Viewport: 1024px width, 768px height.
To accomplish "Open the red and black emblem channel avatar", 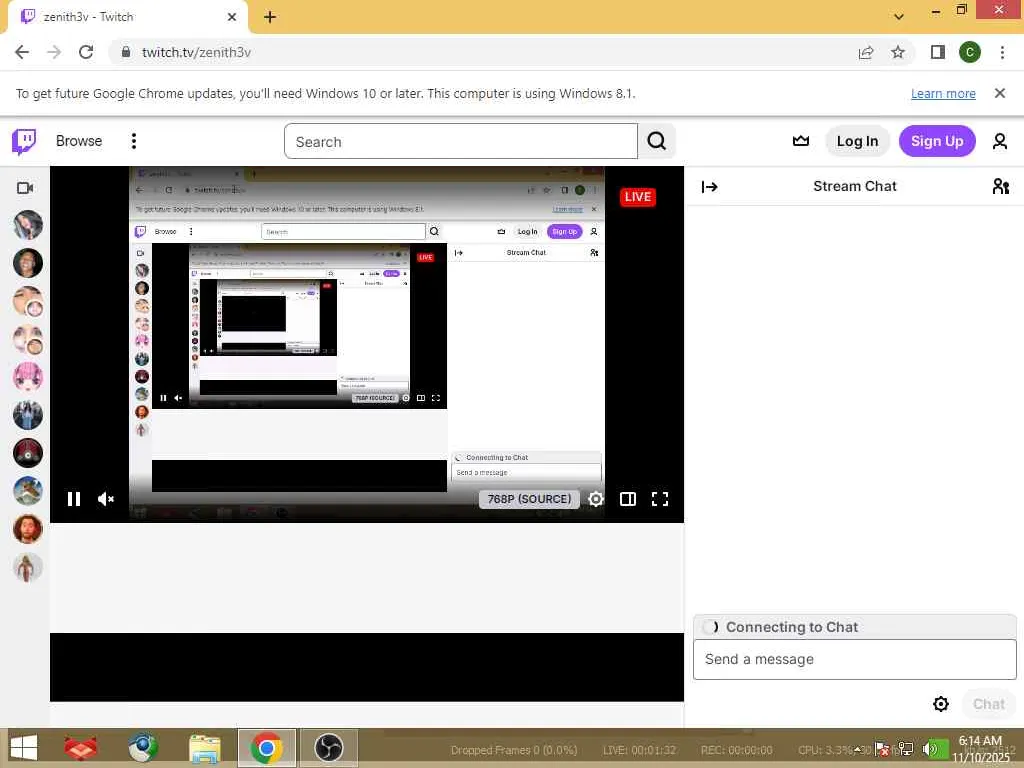I will click(x=27, y=453).
